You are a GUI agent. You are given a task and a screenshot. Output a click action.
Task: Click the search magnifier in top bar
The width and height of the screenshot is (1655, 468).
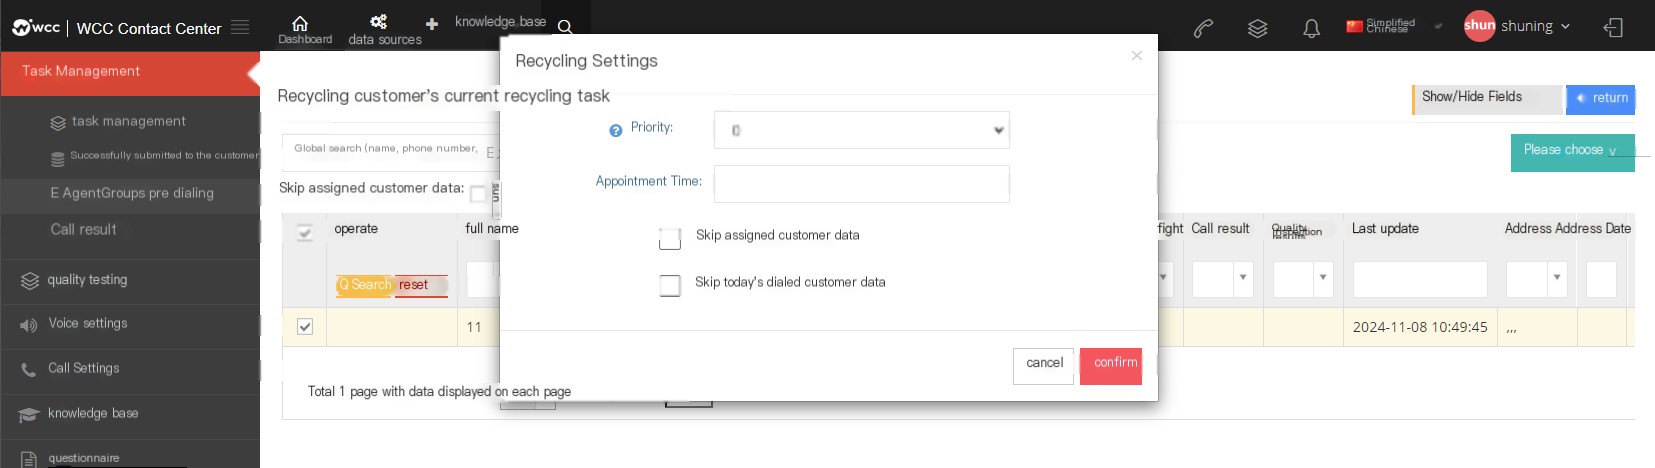tap(565, 27)
